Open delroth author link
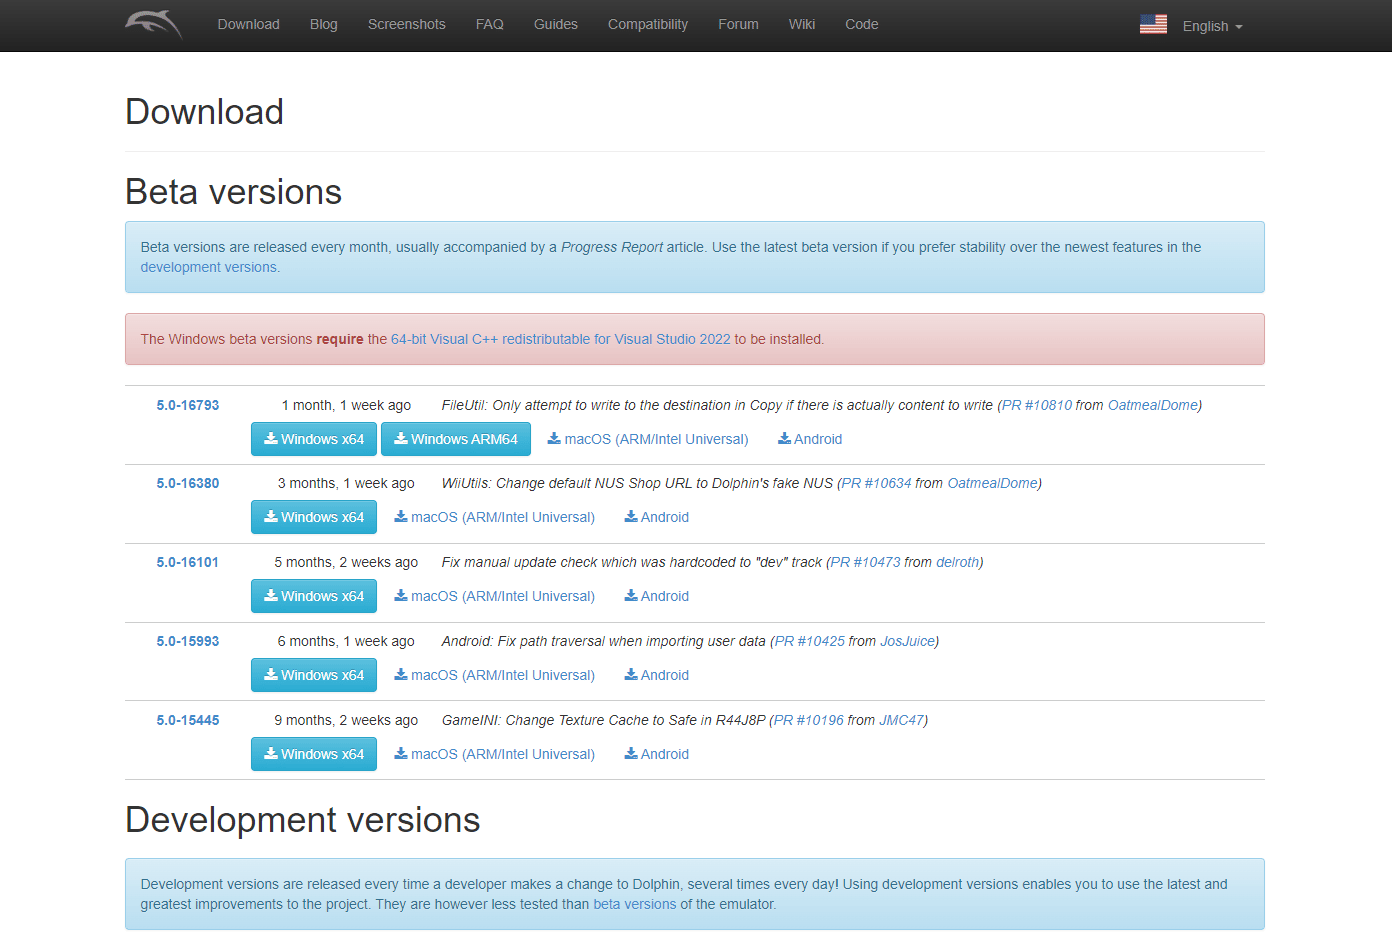Image resolution: width=1392 pixels, height=946 pixels. (958, 562)
